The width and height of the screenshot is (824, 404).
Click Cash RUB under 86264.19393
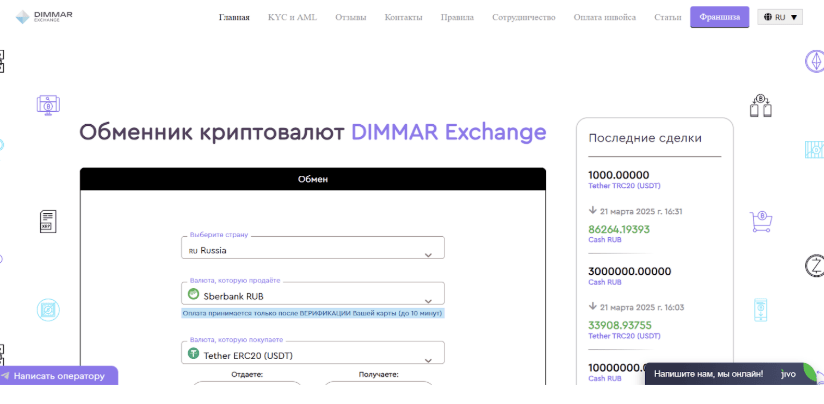pyautogui.click(x=605, y=240)
